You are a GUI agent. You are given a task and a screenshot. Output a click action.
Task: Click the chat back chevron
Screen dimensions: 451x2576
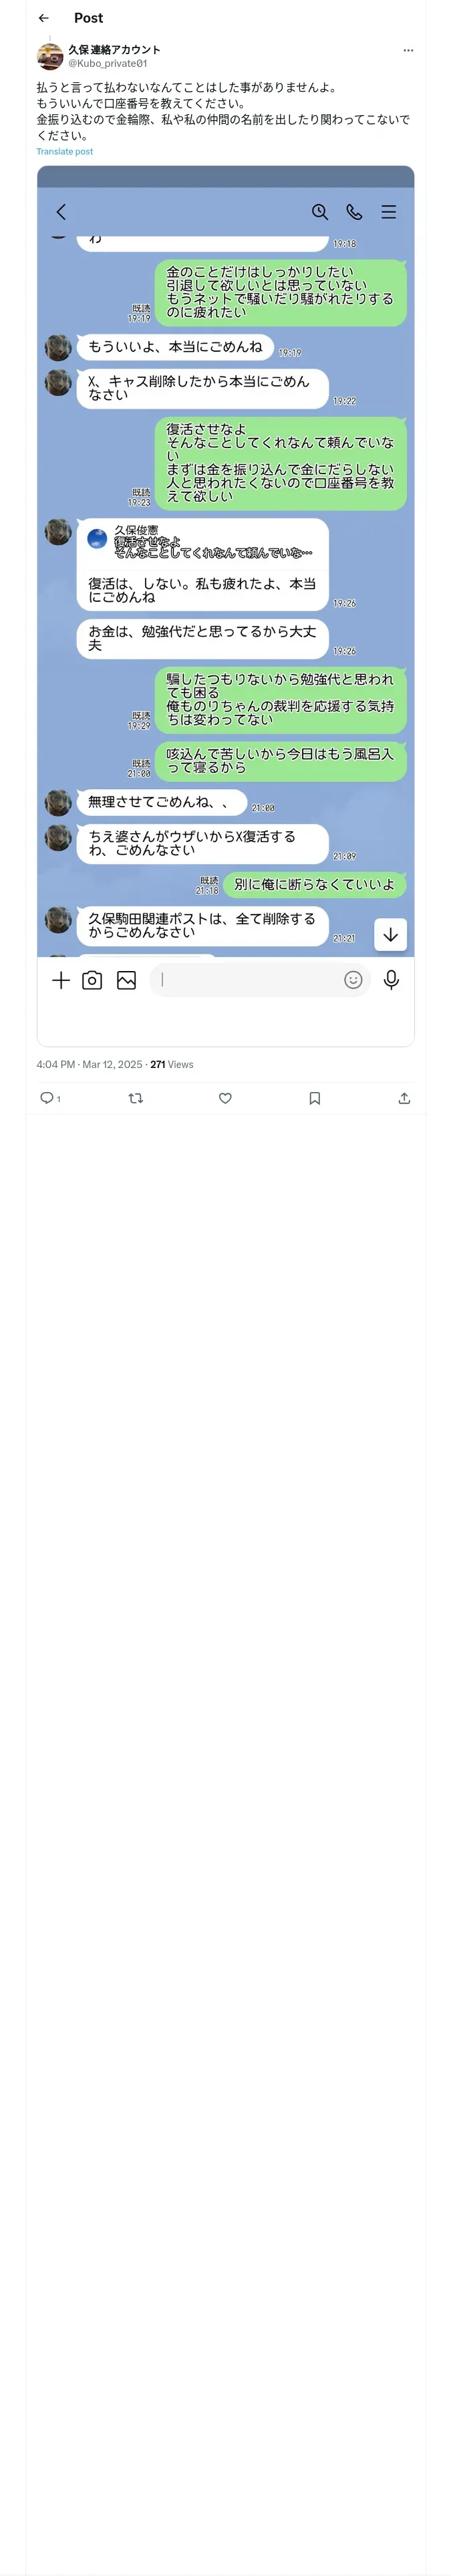pyautogui.click(x=61, y=212)
